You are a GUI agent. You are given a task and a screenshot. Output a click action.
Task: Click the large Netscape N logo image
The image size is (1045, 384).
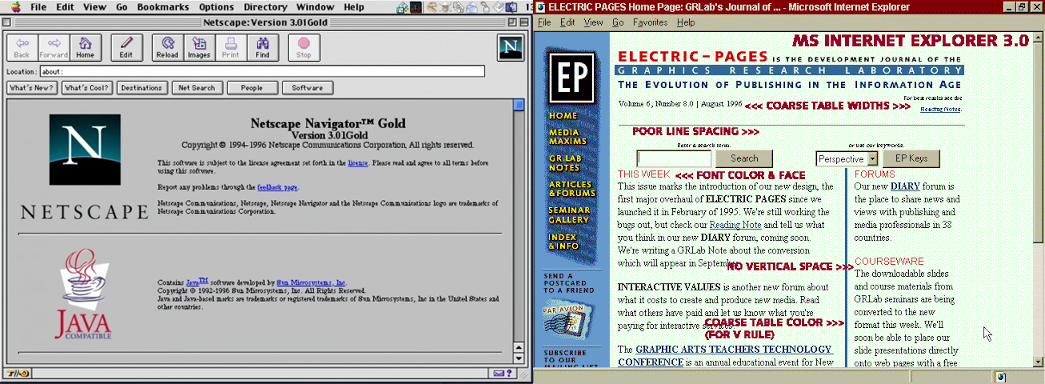click(84, 149)
